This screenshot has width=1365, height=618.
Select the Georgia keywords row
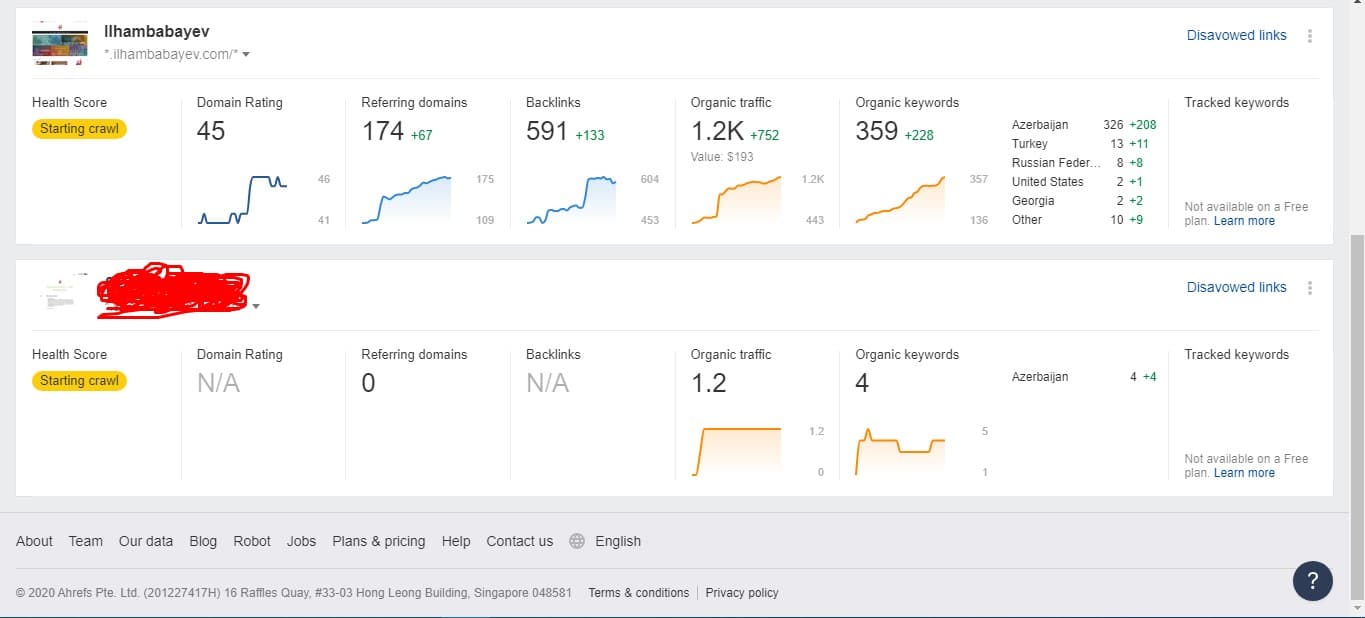[1084, 201]
